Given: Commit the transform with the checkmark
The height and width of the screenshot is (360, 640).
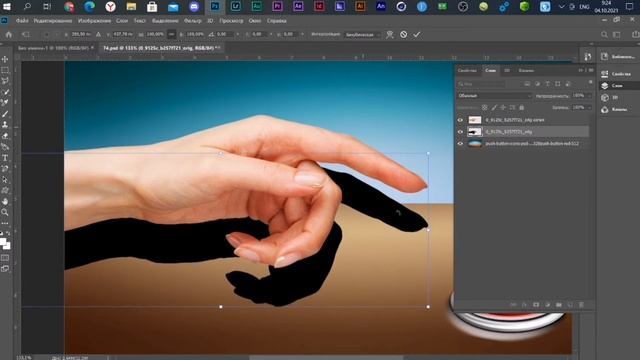Looking at the screenshot, I should (416, 35).
